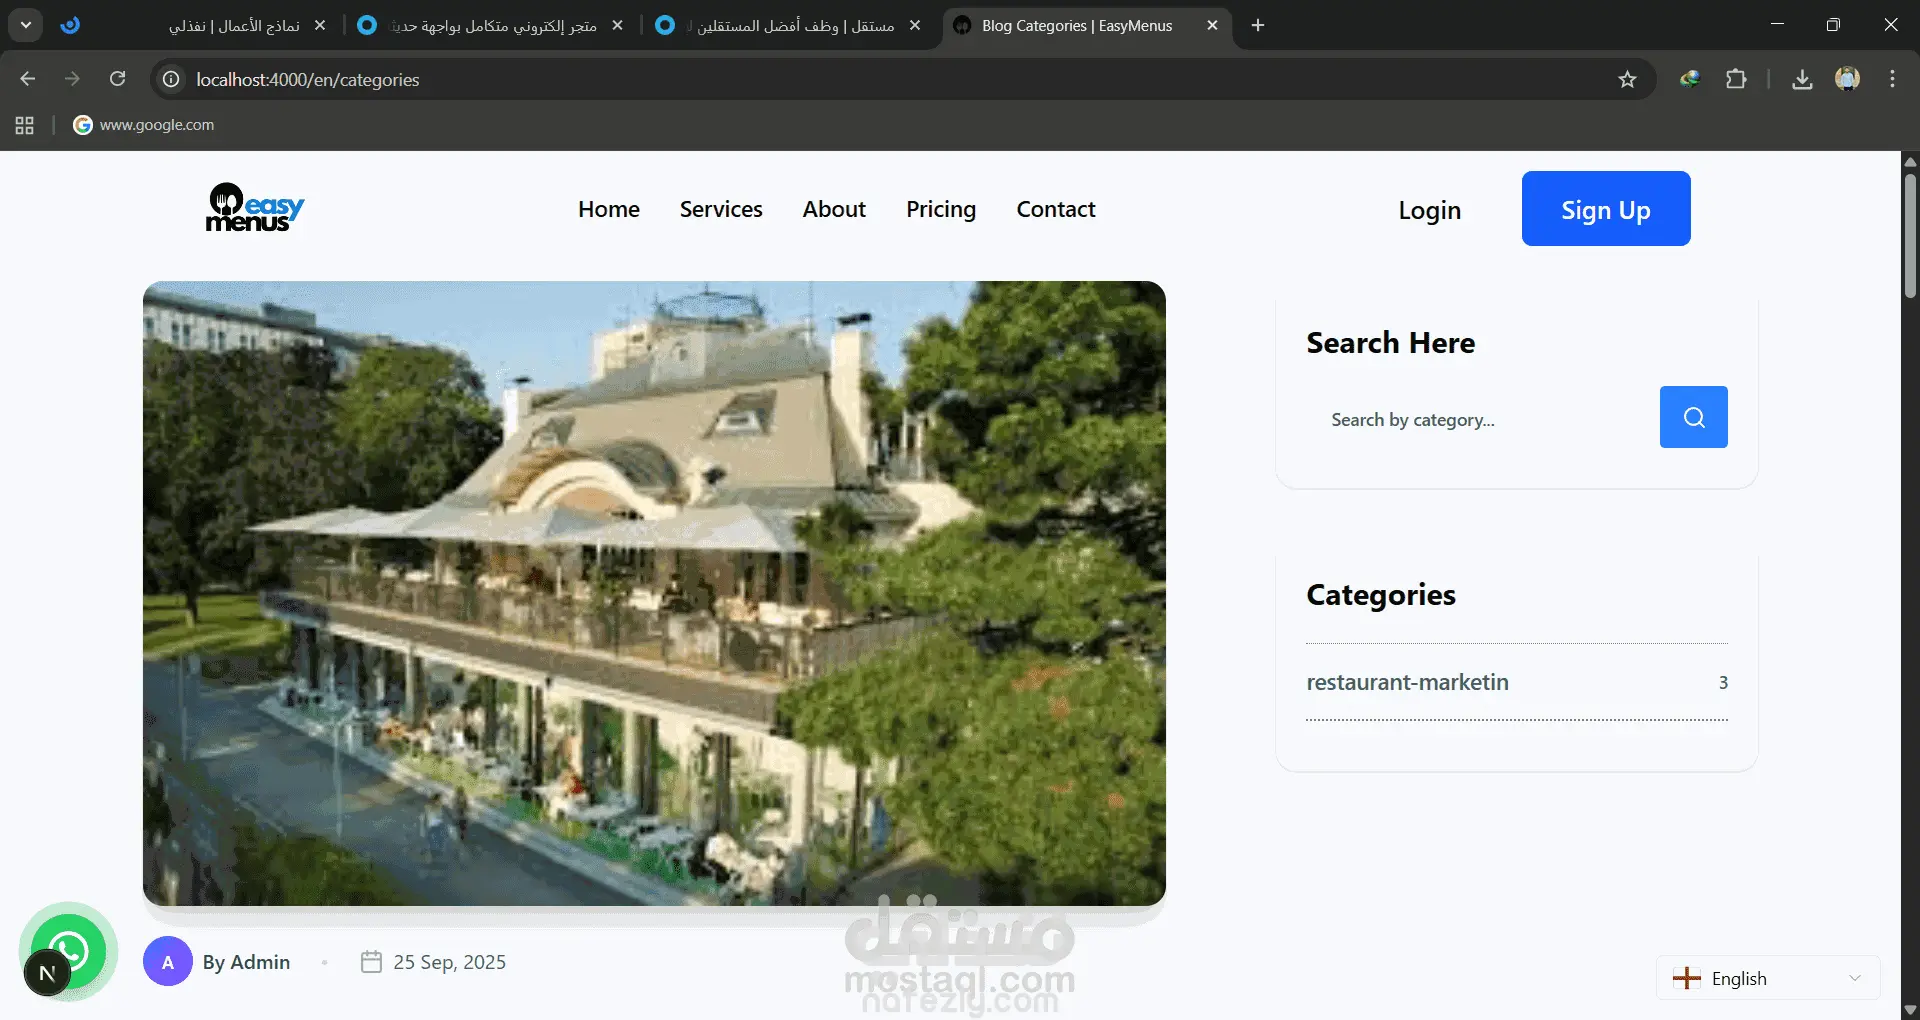Viewport: 1920px width, 1020px height.
Task: Click the blue search magnifier button
Action: [x=1693, y=417]
